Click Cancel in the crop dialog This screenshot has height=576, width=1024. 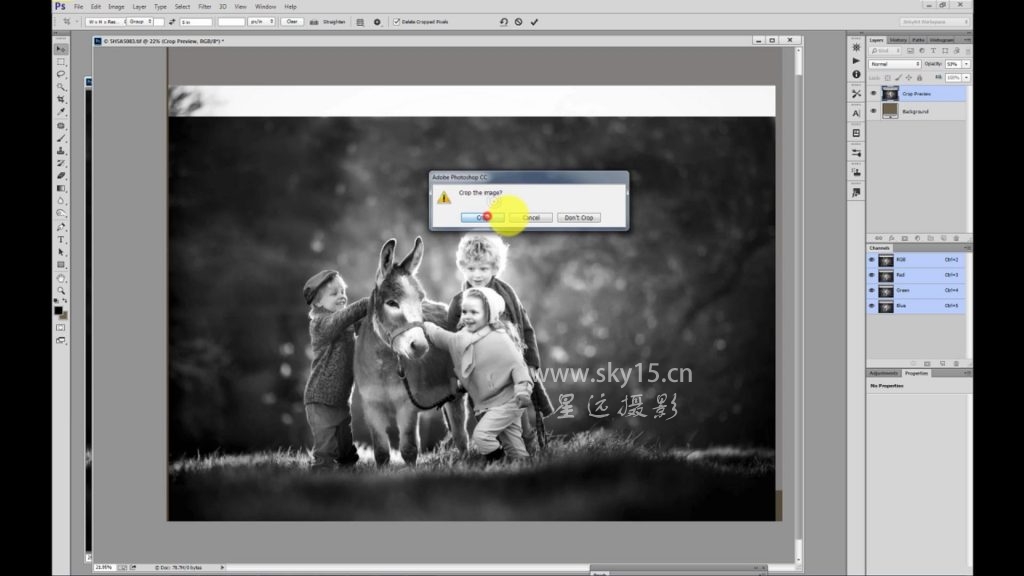(x=531, y=217)
